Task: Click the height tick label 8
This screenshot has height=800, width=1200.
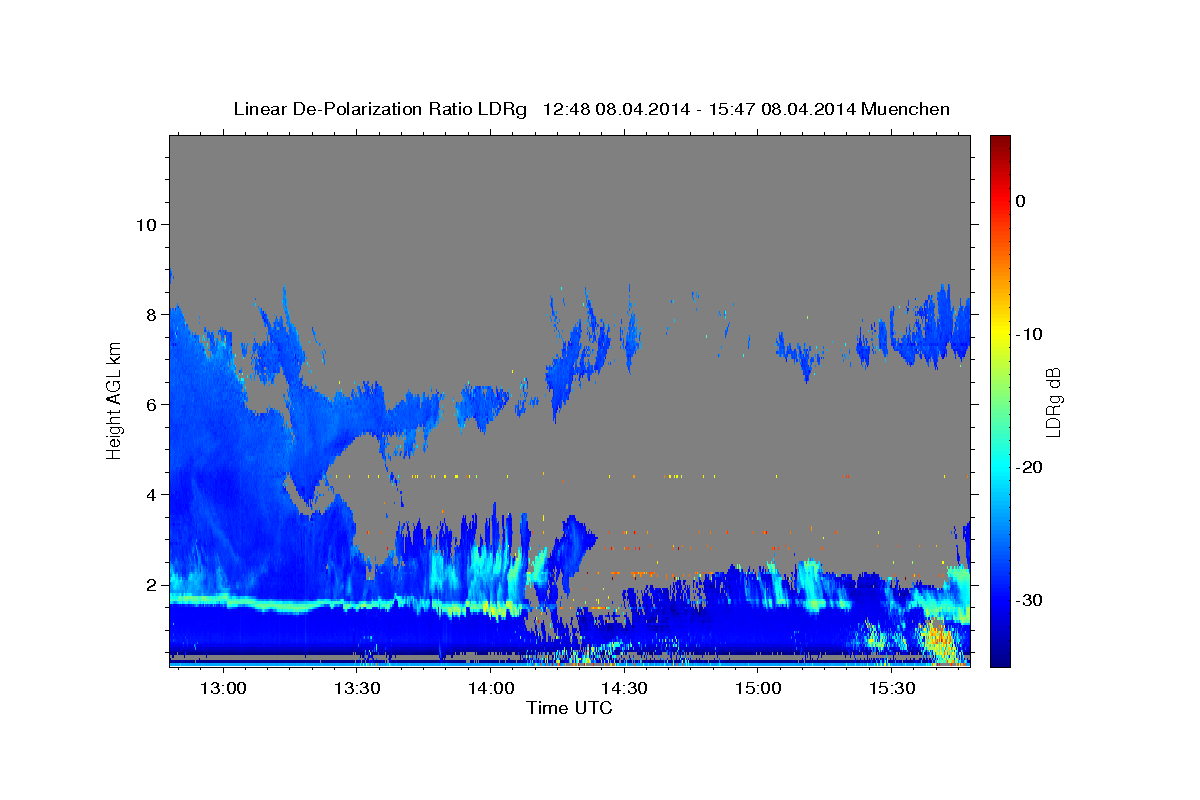Action: pos(150,314)
